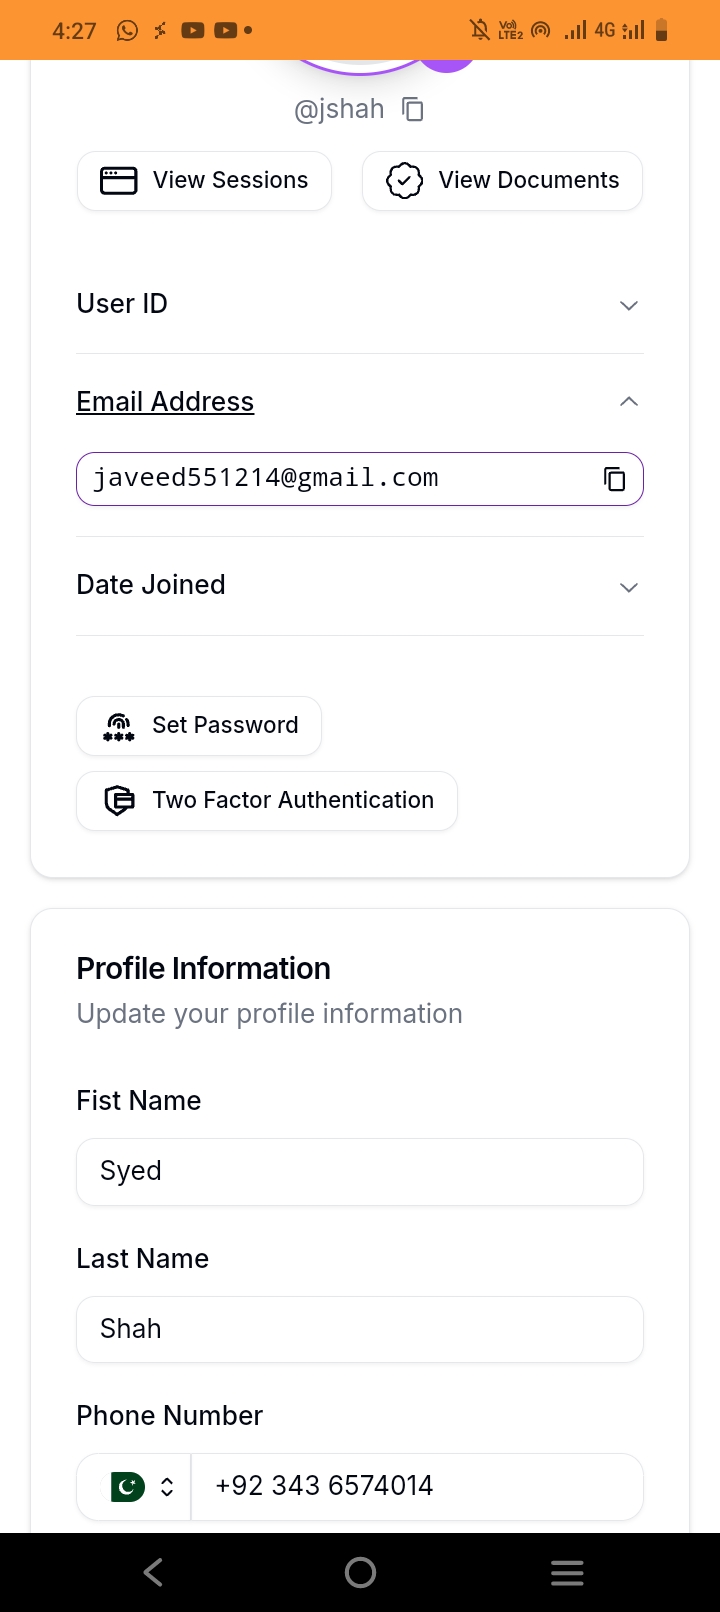720x1612 pixels.
Task: Expand the Date Joined section
Action: point(628,587)
